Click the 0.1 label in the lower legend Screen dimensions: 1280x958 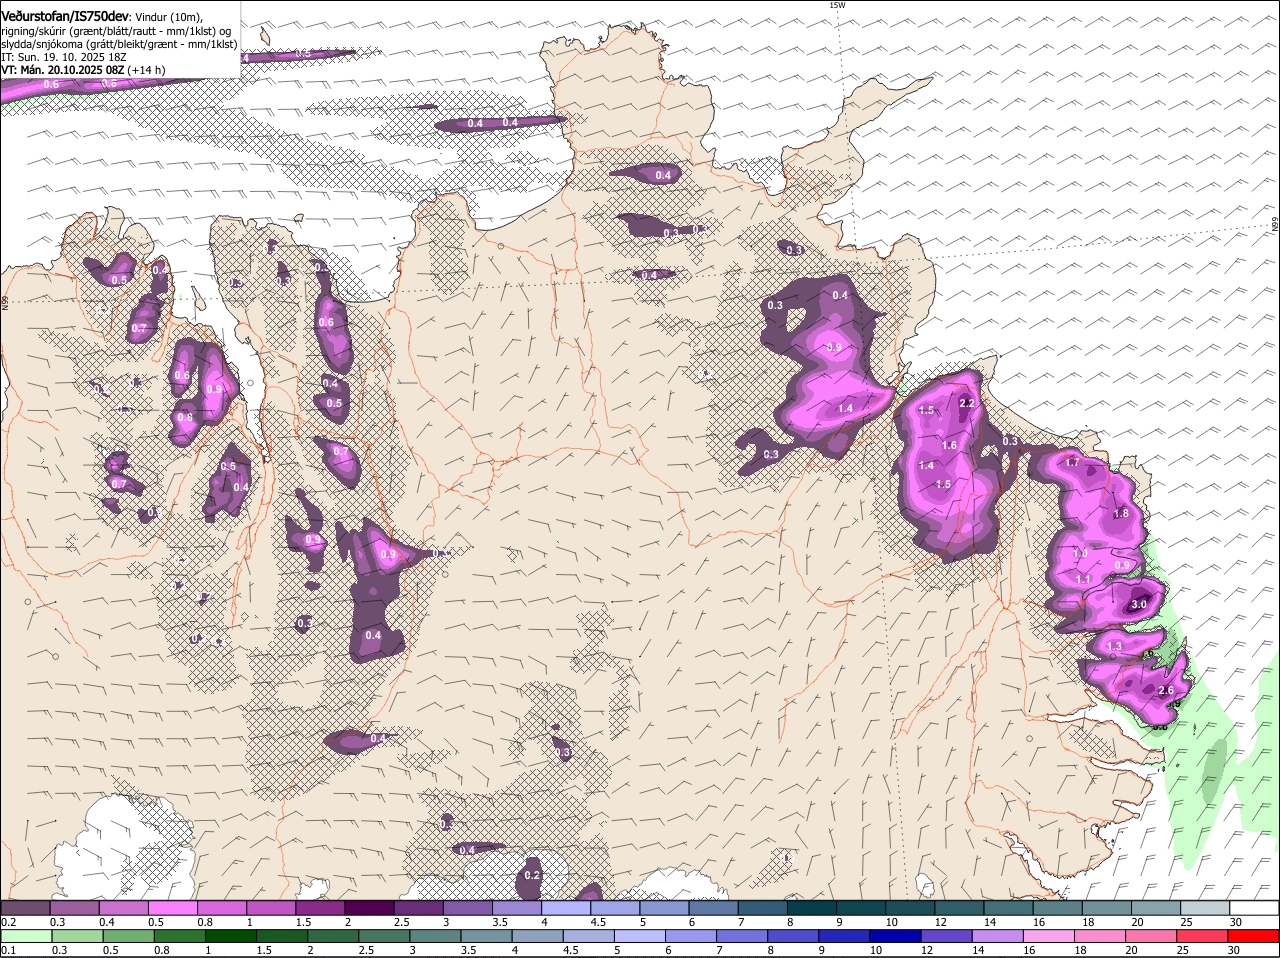pyautogui.click(x=8, y=950)
